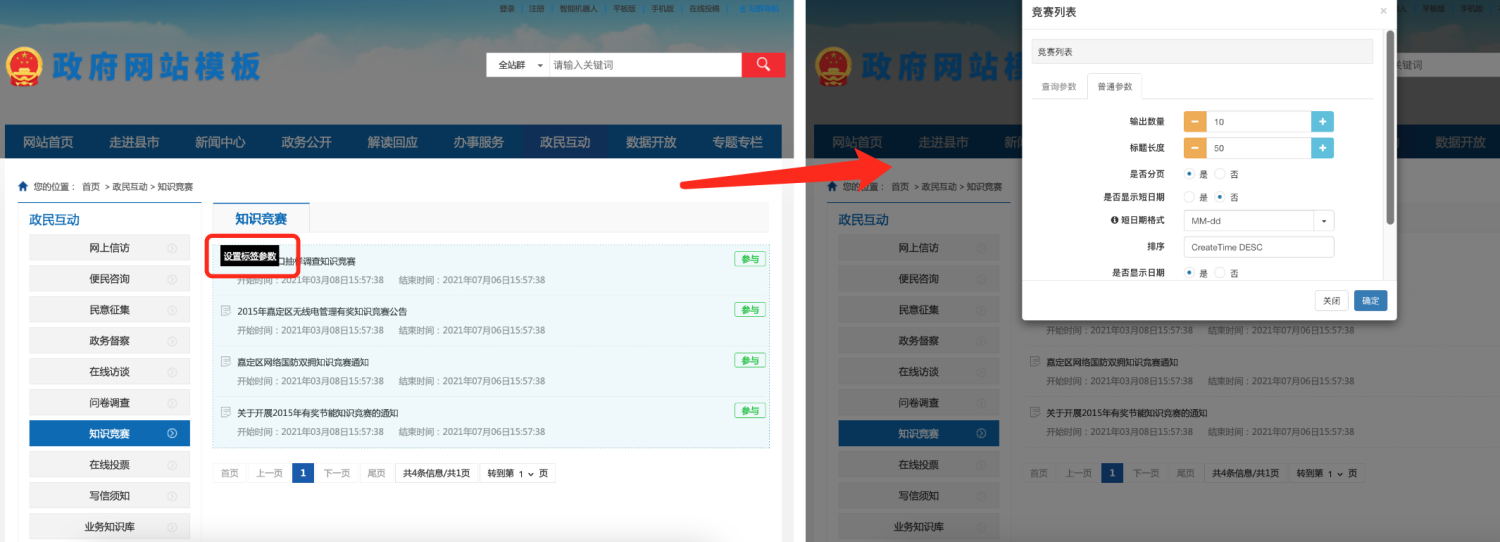Increase 输出数量 with the plus button

(x=1322, y=121)
